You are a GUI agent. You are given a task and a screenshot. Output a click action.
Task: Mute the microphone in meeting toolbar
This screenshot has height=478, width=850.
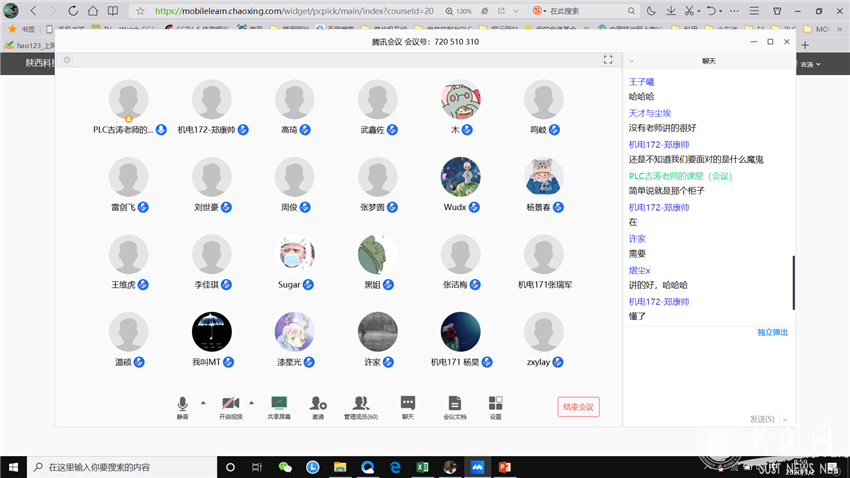[x=182, y=405]
